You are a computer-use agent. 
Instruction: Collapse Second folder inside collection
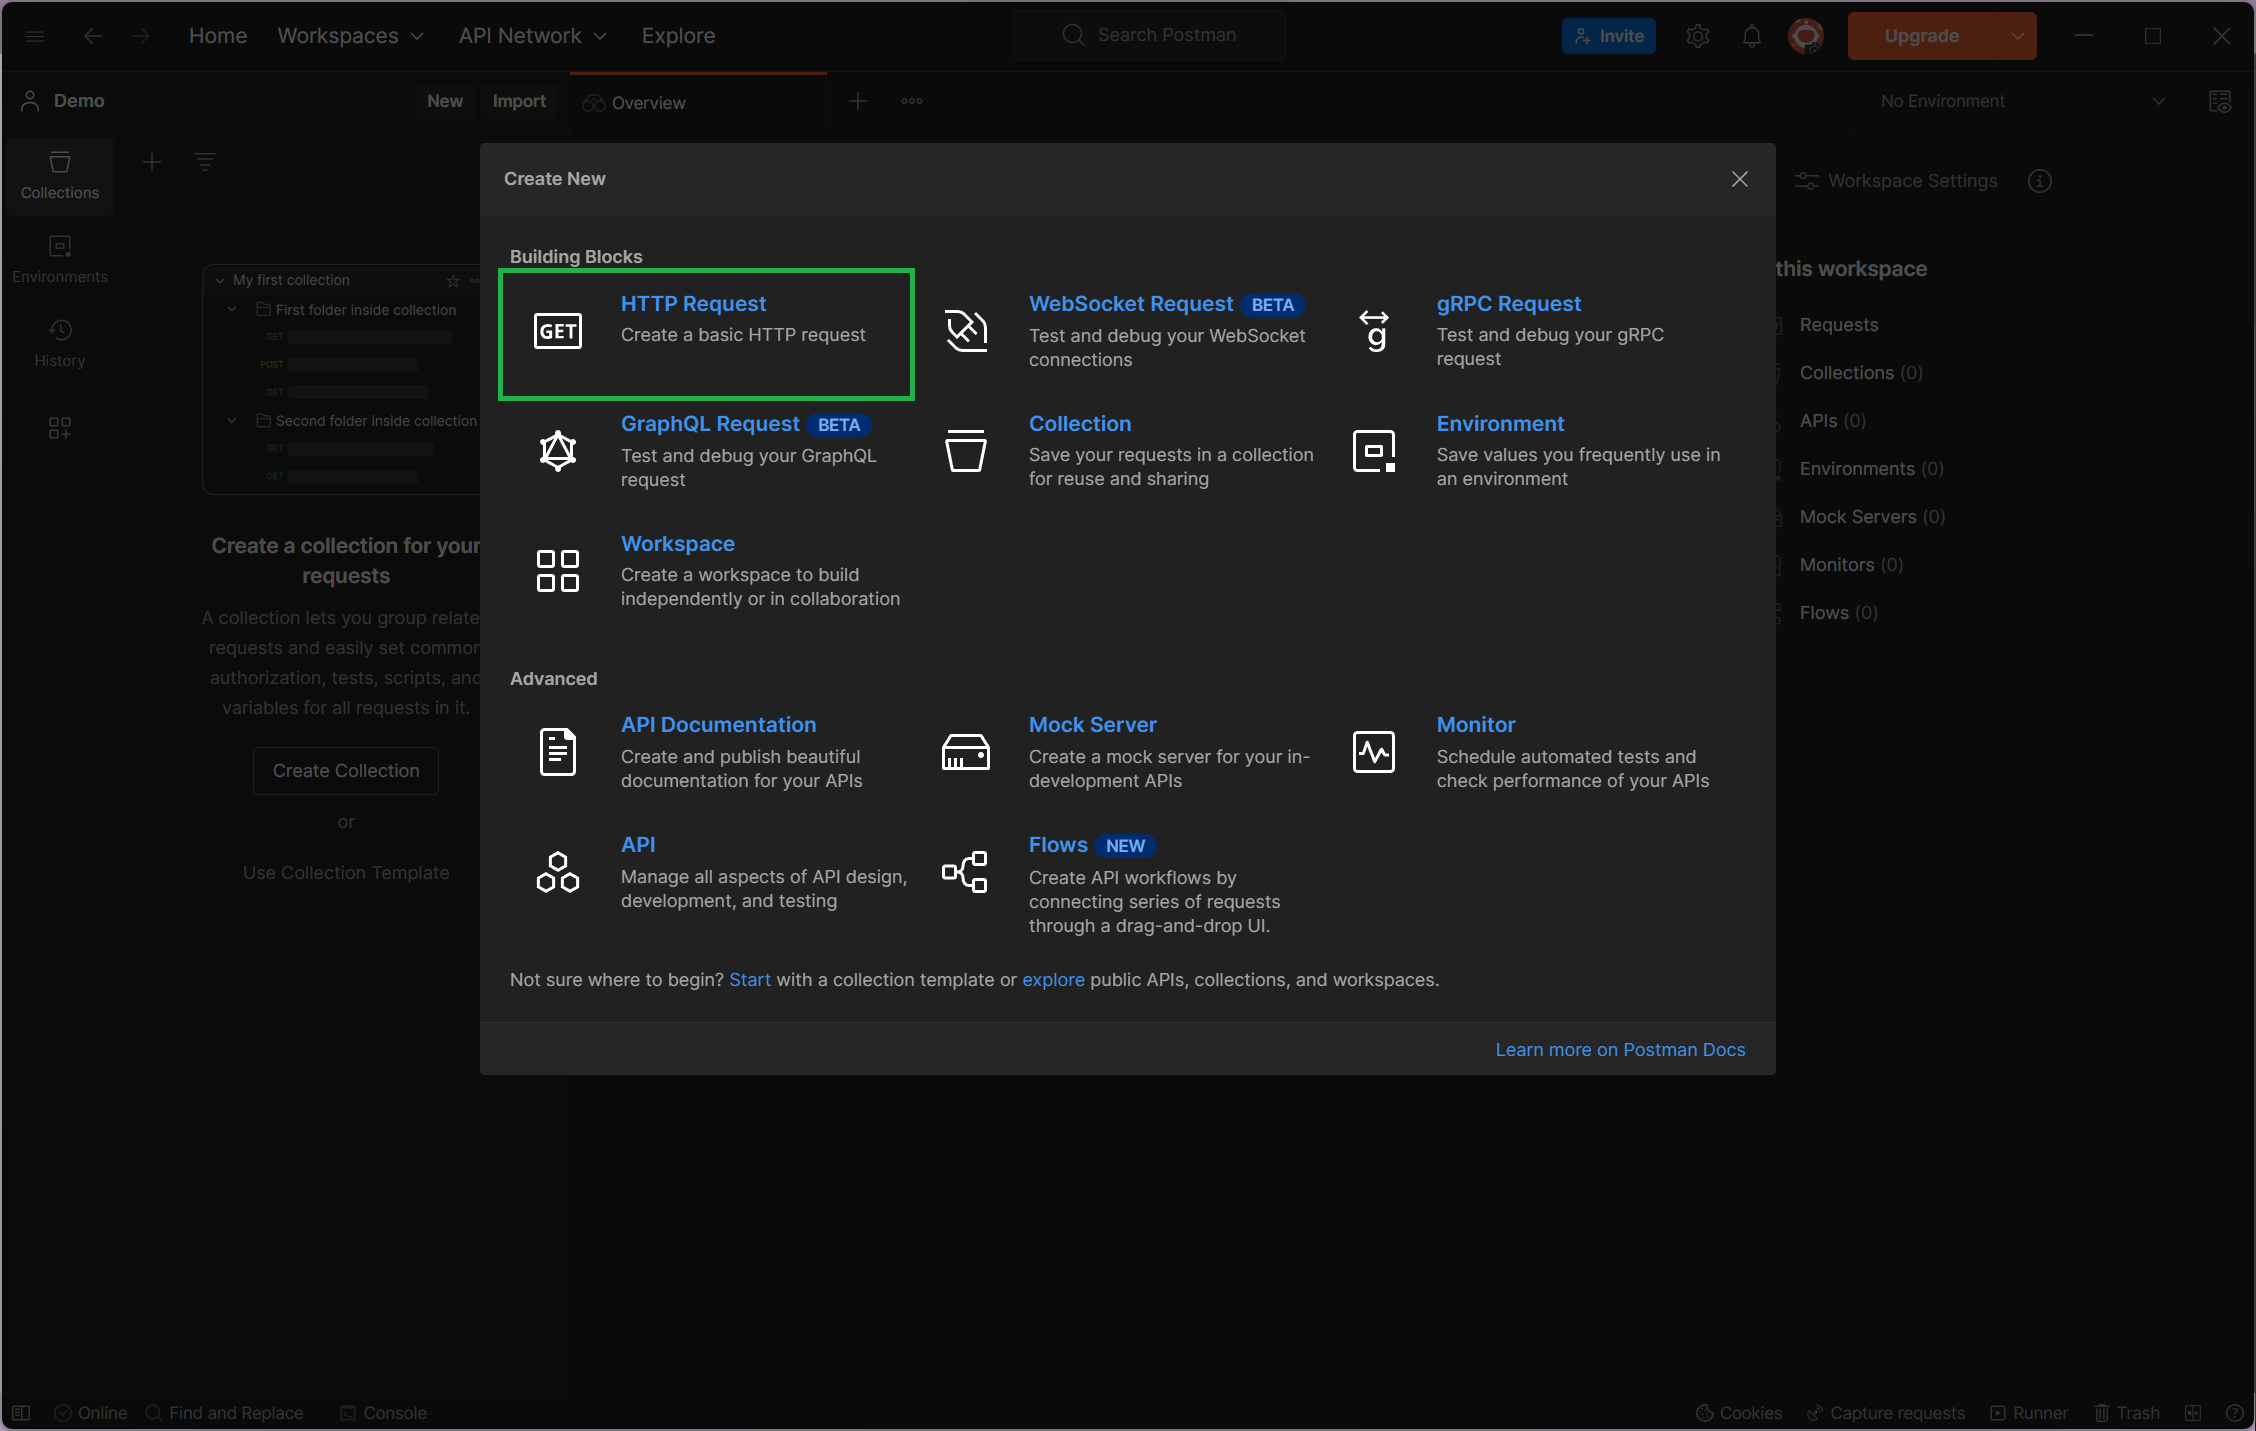(232, 421)
